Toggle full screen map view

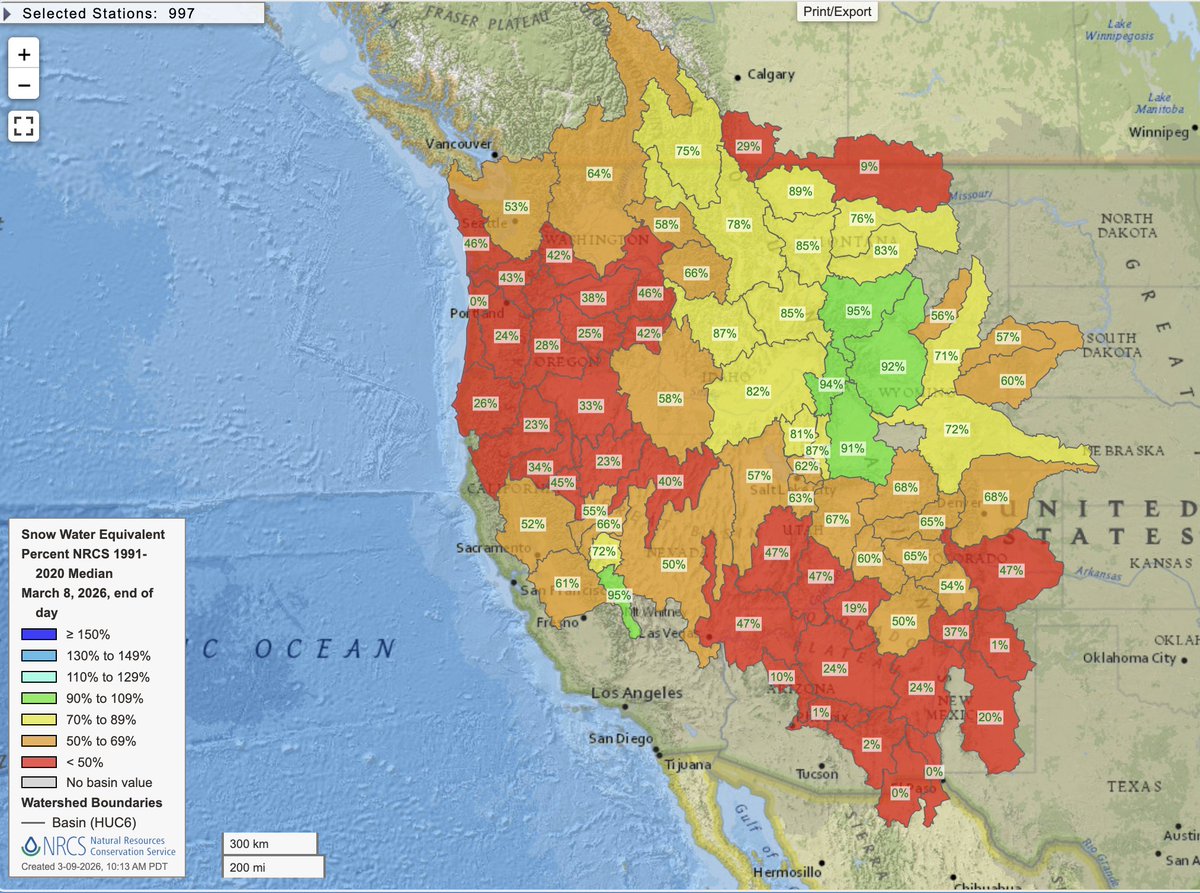click(x=24, y=126)
